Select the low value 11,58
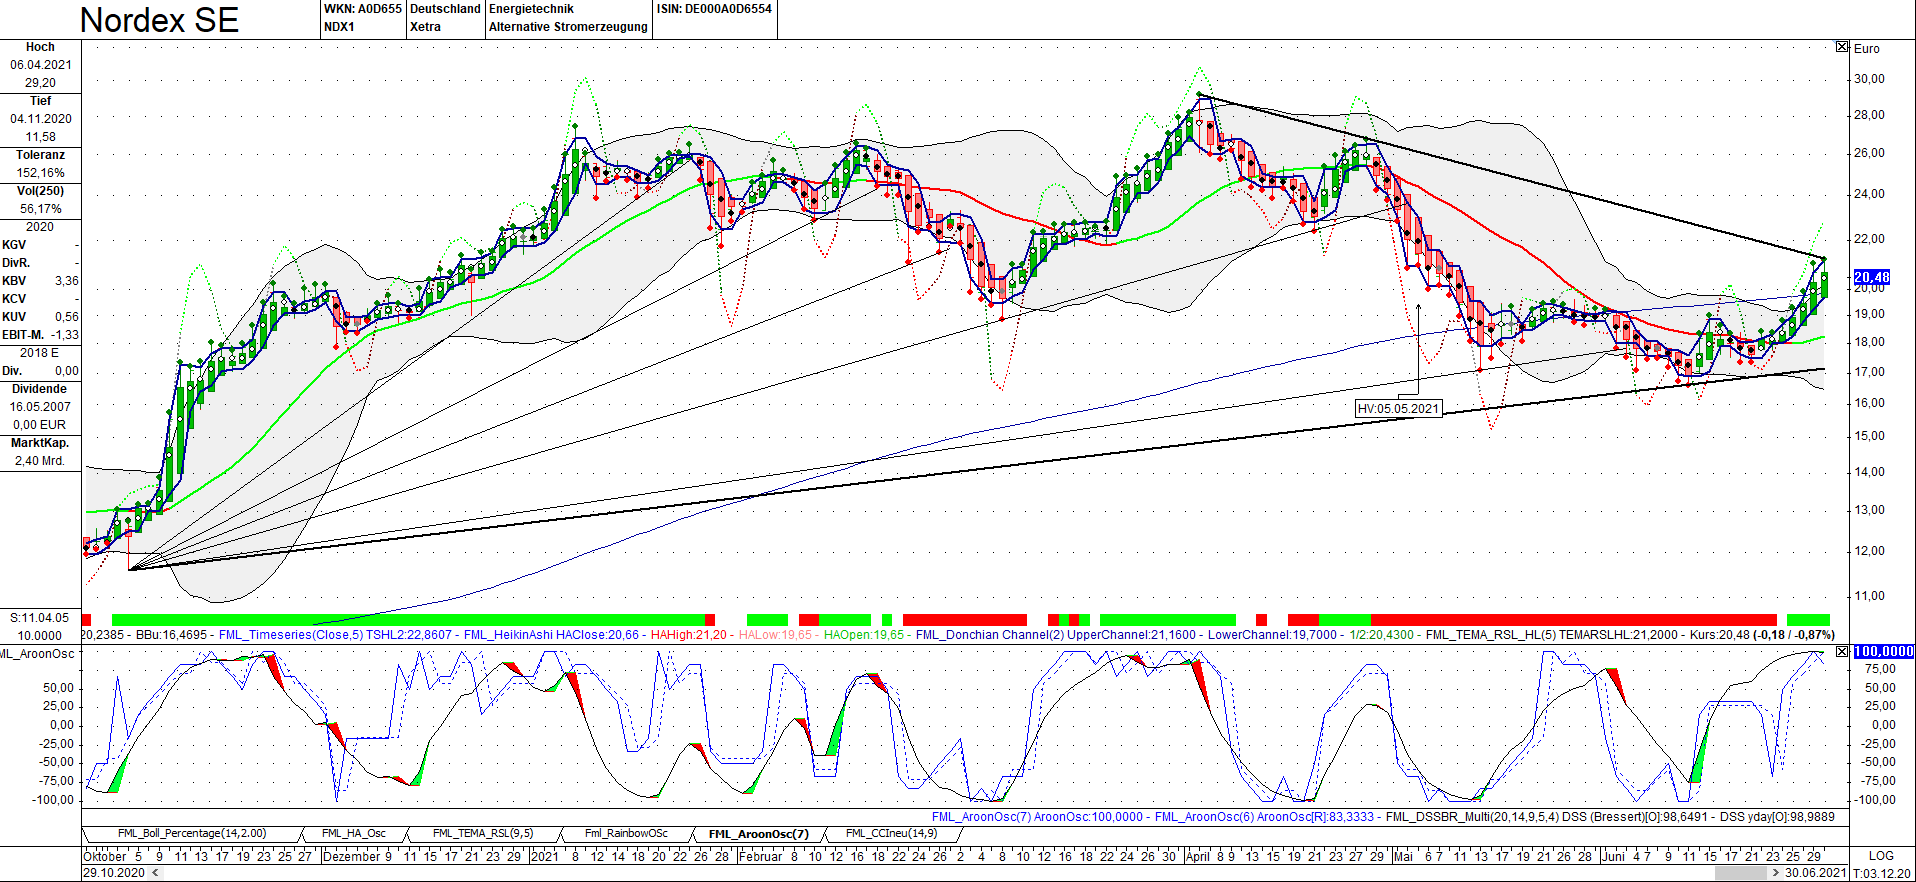This screenshot has height=882, width=1916. [x=41, y=137]
